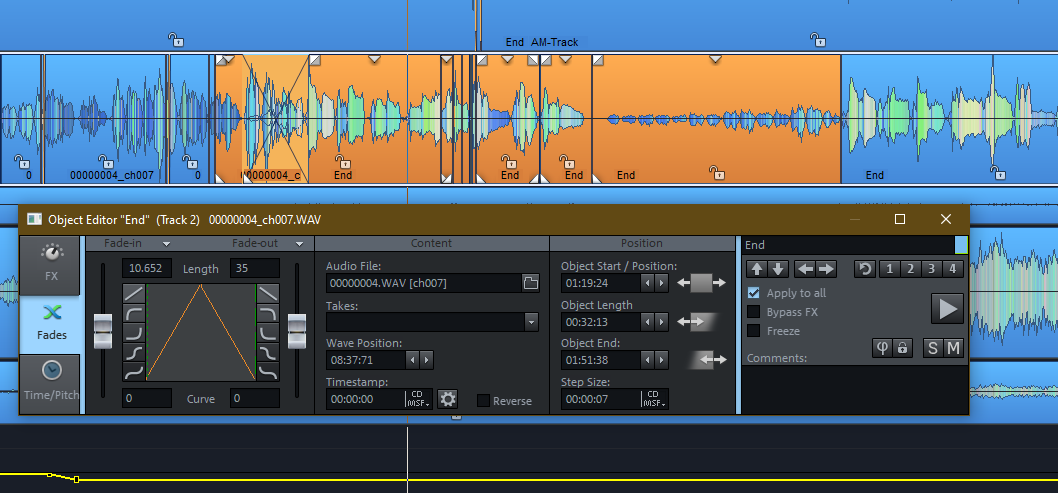This screenshot has width=1058, height=493.
Task: Select snapshot button 2
Action: [x=910, y=269]
